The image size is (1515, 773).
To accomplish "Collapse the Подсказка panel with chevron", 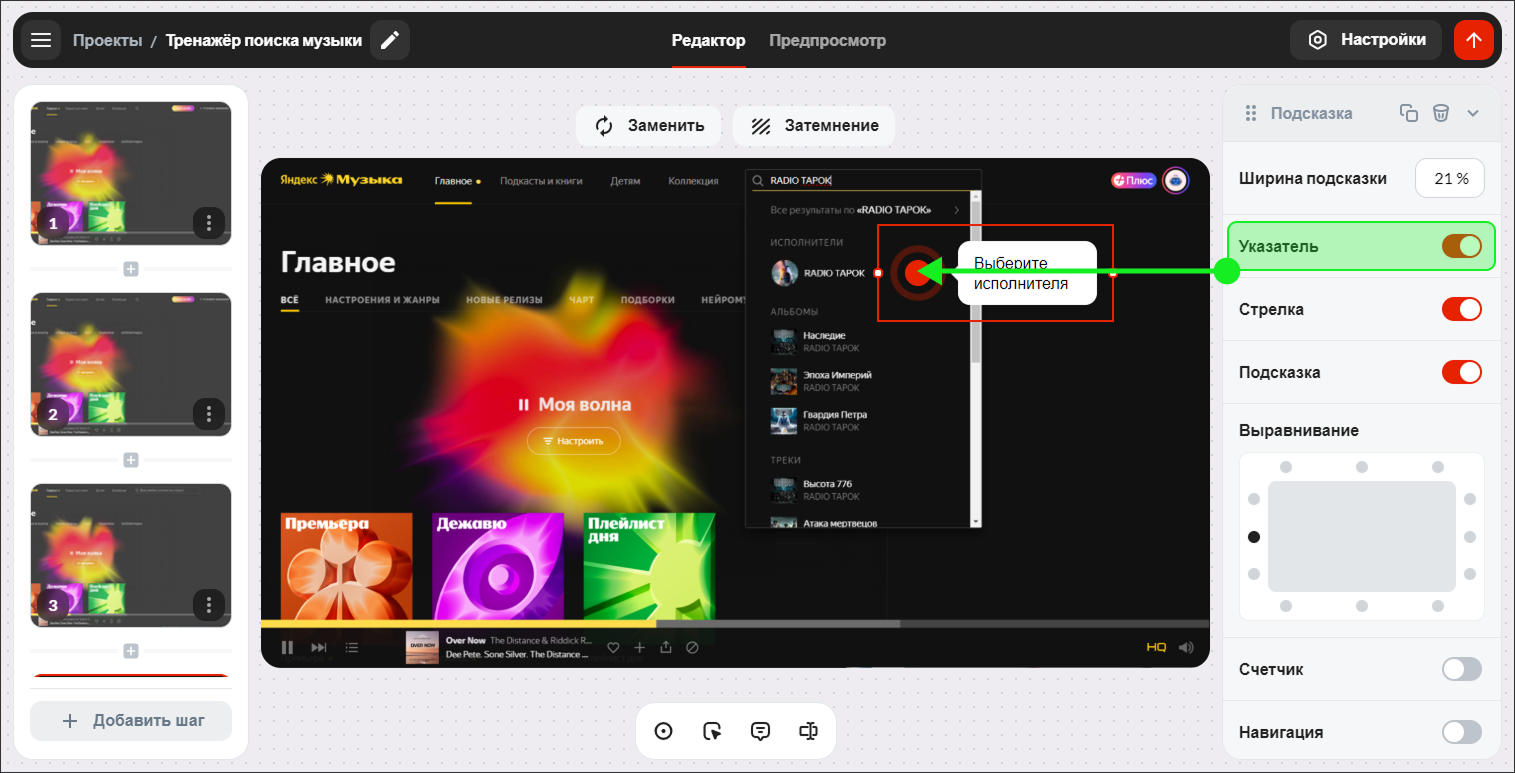I will pos(1473,113).
